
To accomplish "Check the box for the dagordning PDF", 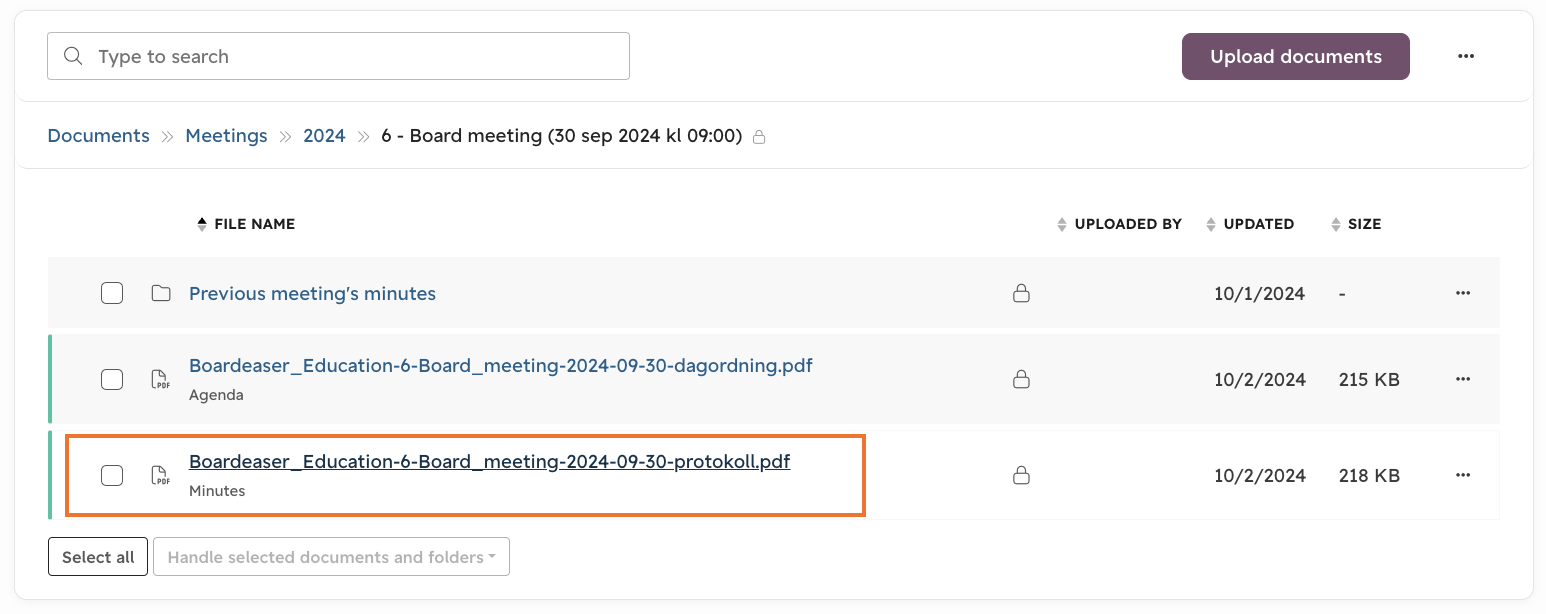I will click(112, 379).
